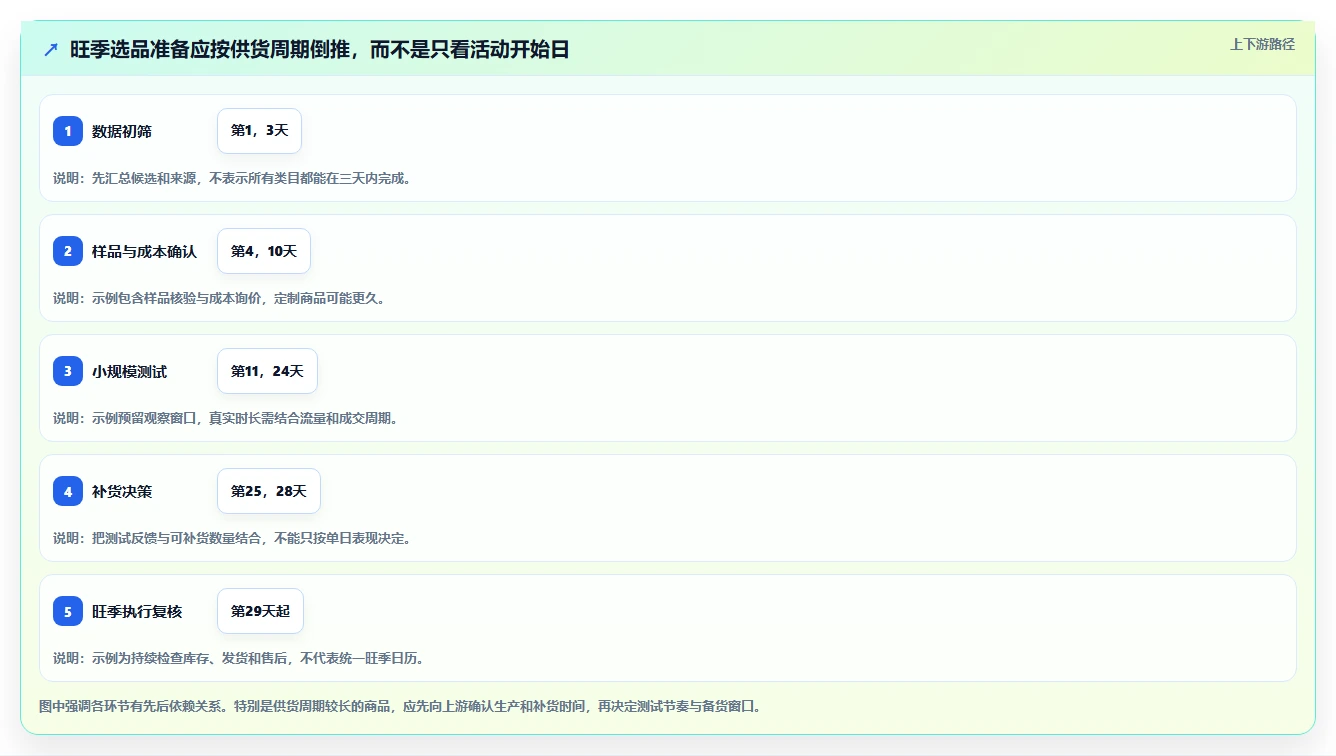
Task: Click step number badge 4
Action: (68, 491)
